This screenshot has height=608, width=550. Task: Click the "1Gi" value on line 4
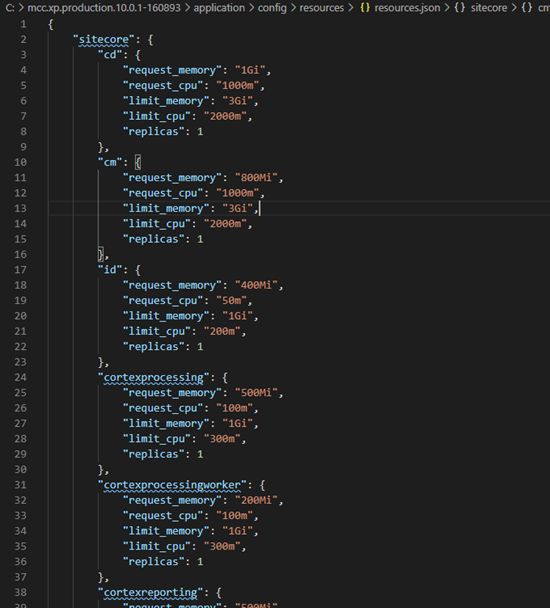pyautogui.click(x=250, y=70)
